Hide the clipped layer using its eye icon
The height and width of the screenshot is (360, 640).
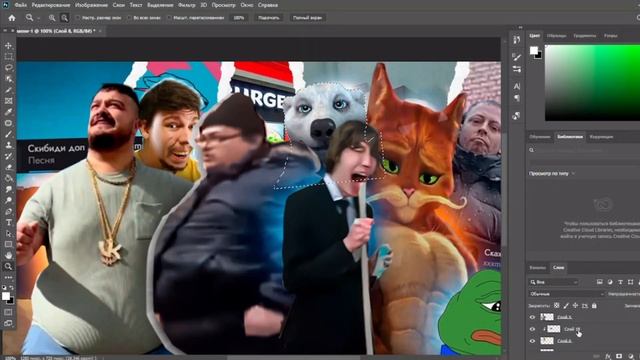pyautogui.click(x=532, y=329)
